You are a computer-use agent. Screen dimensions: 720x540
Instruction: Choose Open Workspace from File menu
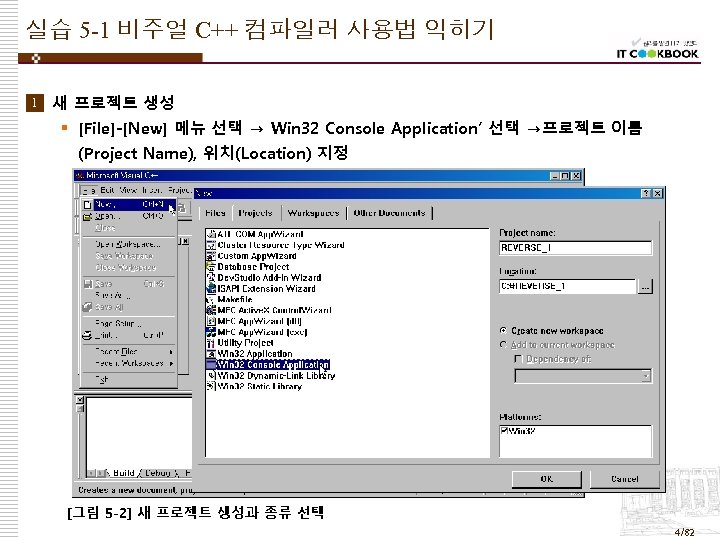(129, 244)
